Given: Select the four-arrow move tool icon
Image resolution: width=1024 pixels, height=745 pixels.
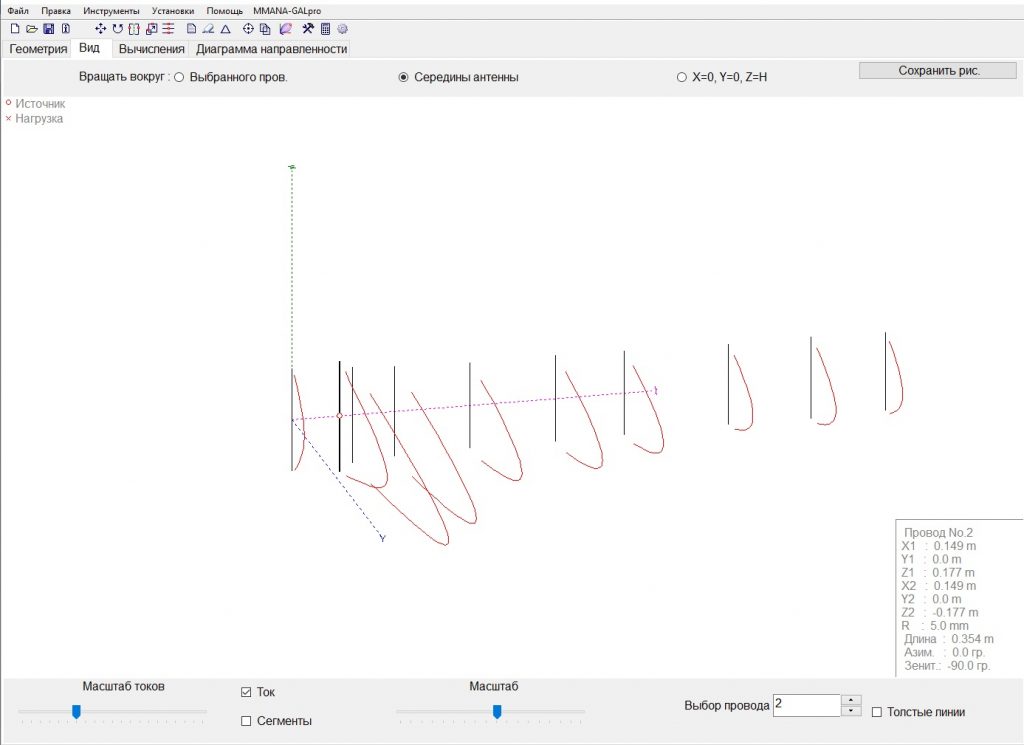Looking at the screenshot, I should point(101,29).
